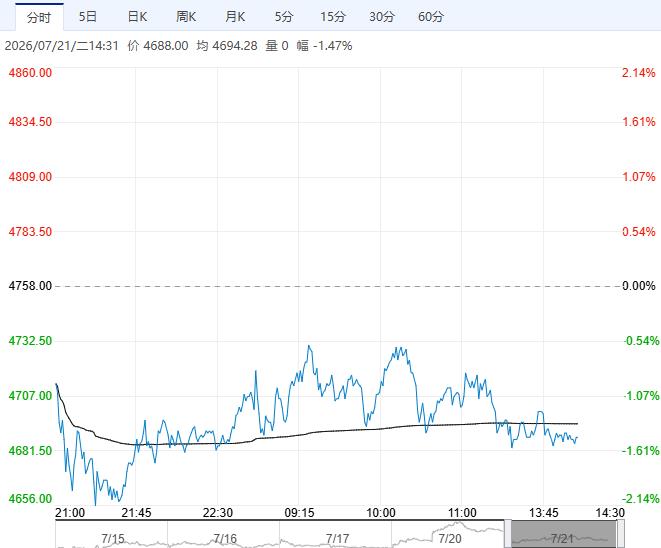661x548 pixels.
Task: Click the 21:00 time axis label
Action: [x=70, y=513]
